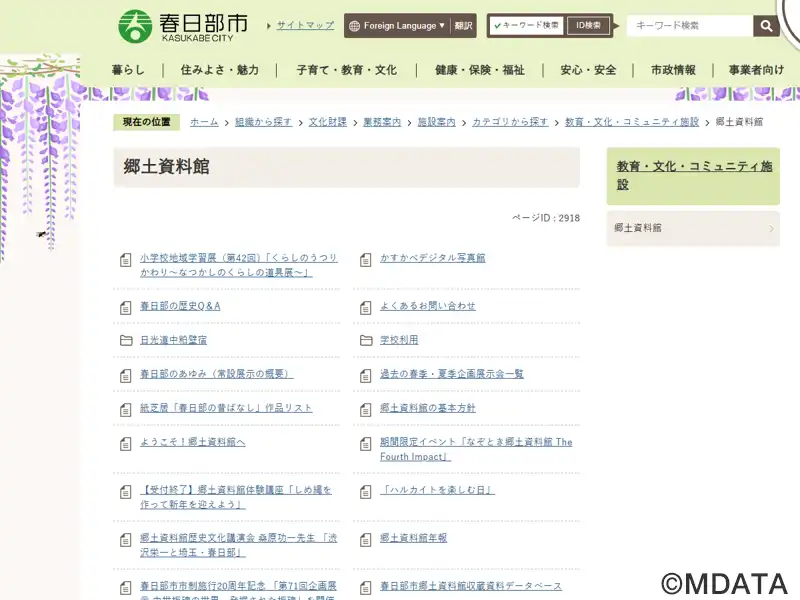Viewport: 800px width, 600px height.
Task: Open the 健康・保険・福祉 menu
Action: click(480, 70)
